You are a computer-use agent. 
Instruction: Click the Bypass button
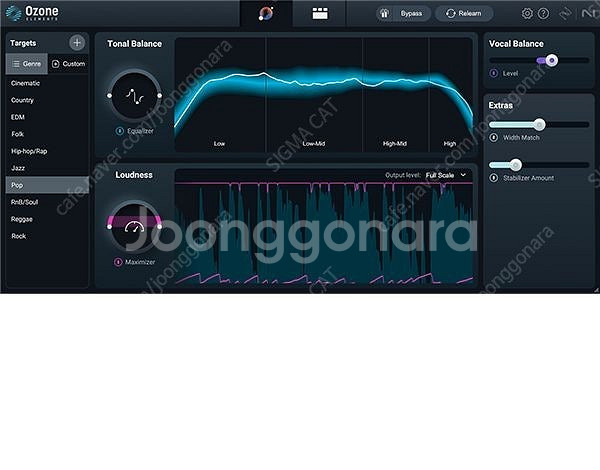[x=403, y=13]
